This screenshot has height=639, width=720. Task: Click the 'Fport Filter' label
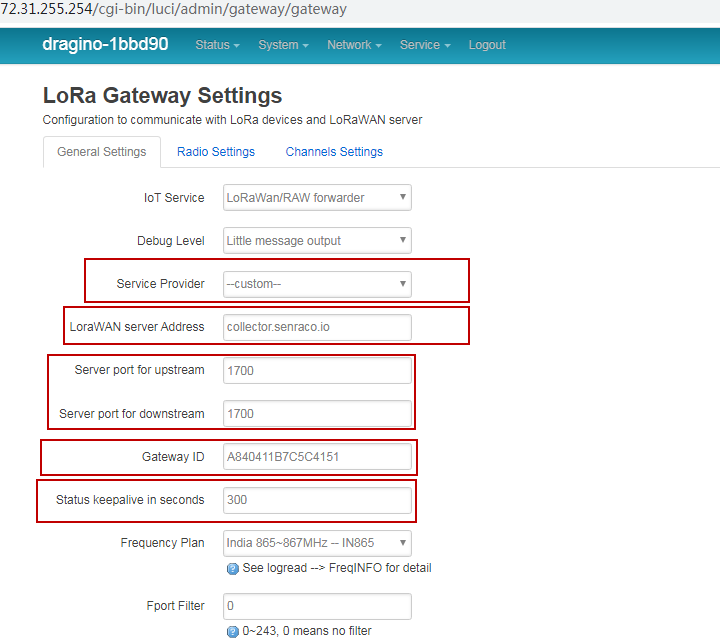point(175,606)
